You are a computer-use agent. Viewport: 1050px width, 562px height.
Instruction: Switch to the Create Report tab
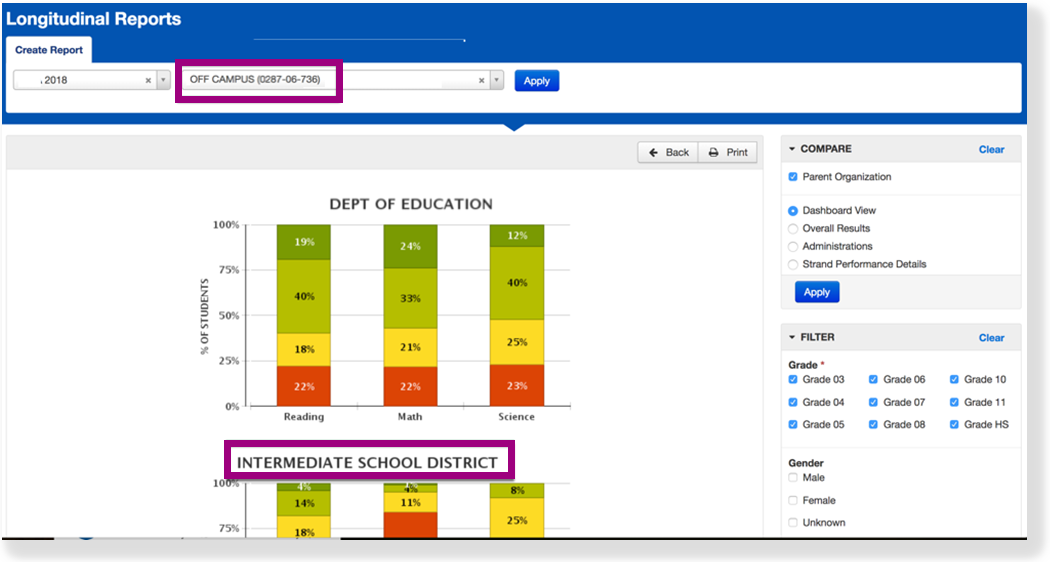click(49, 50)
